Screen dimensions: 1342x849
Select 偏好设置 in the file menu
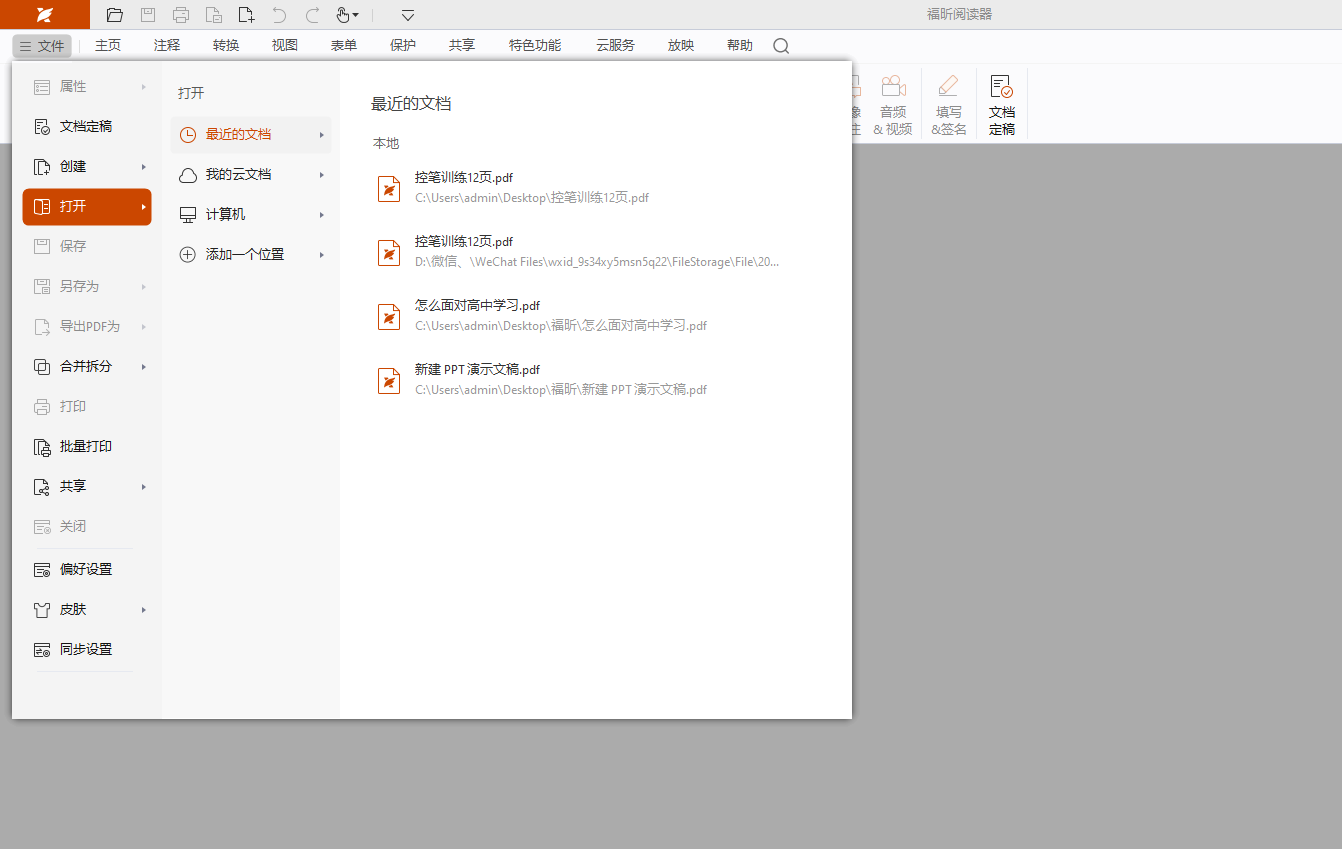point(85,569)
